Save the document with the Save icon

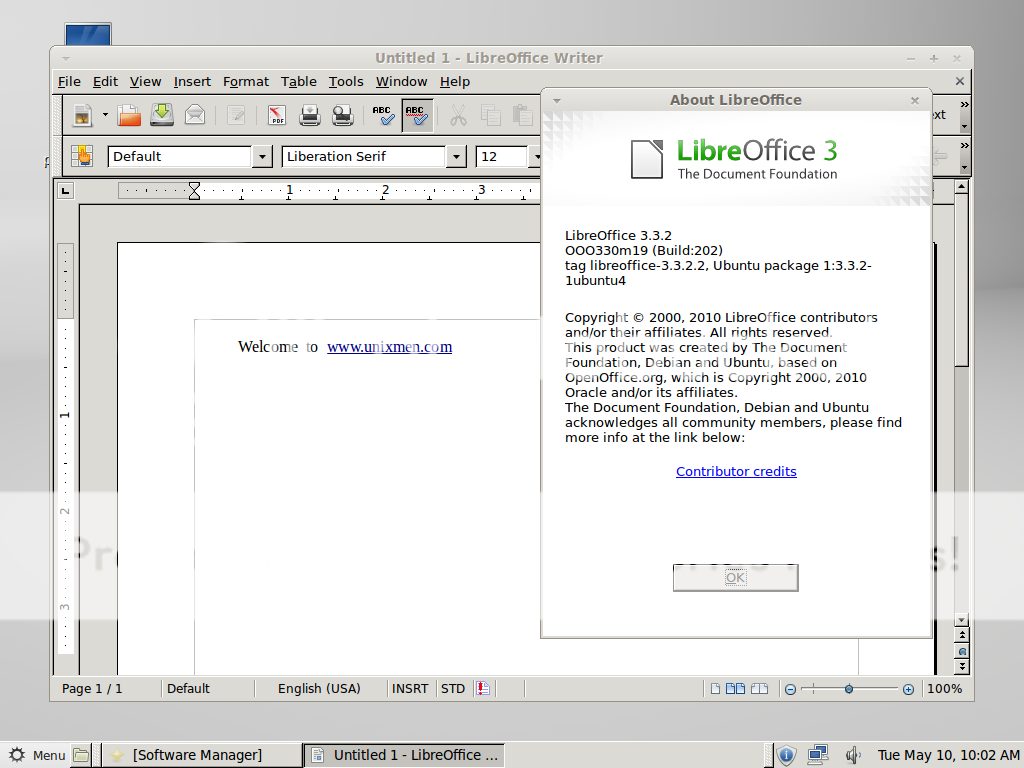tap(162, 116)
